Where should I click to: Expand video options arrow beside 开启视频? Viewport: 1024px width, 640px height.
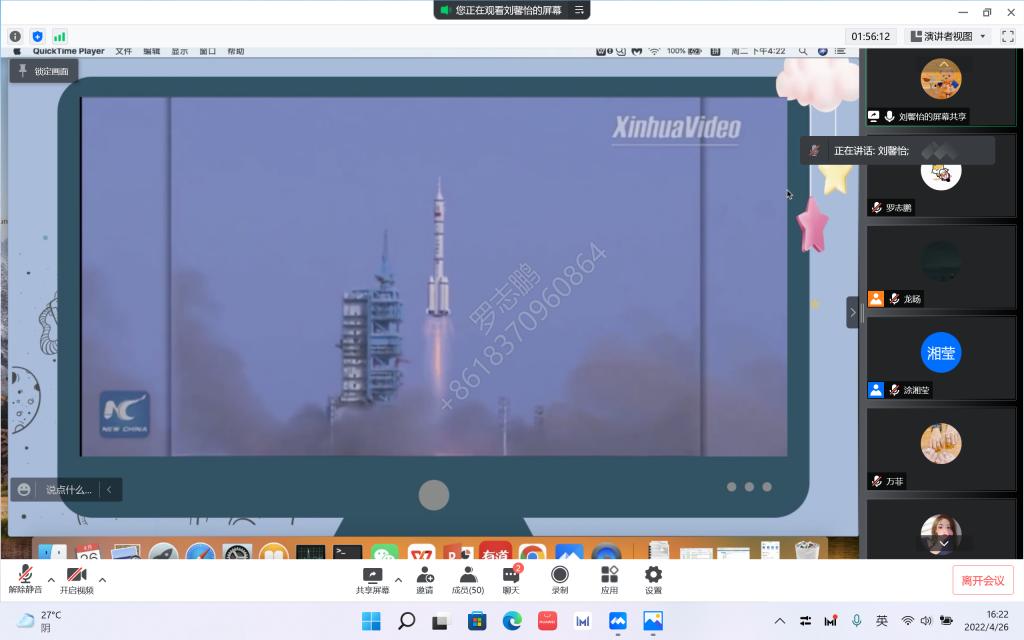(x=102, y=579)
